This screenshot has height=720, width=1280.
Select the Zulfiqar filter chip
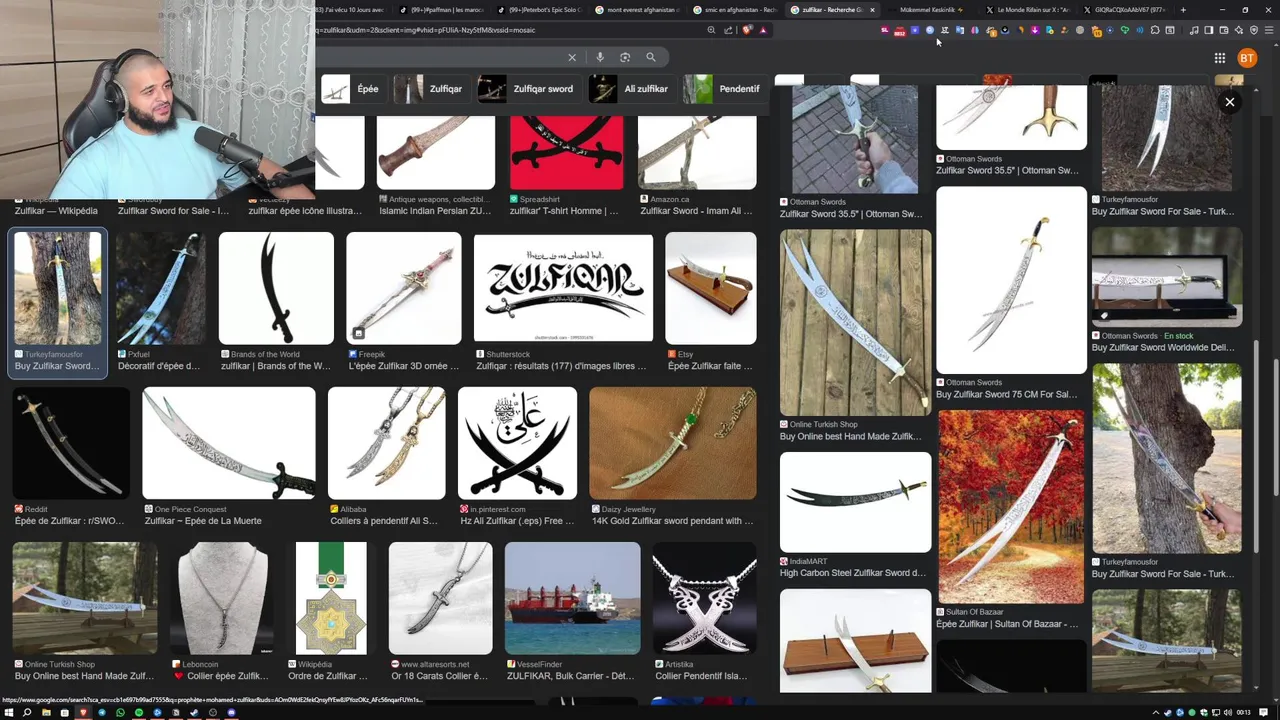(431, 89)
